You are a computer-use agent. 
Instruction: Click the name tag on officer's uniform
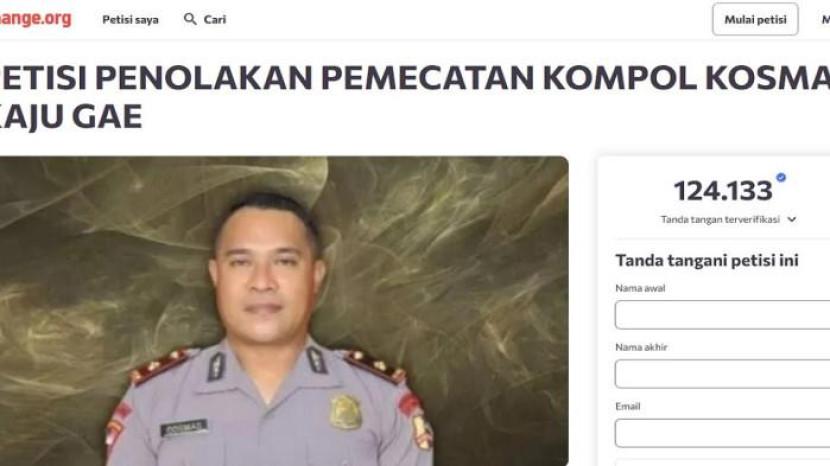click(184, 428)
